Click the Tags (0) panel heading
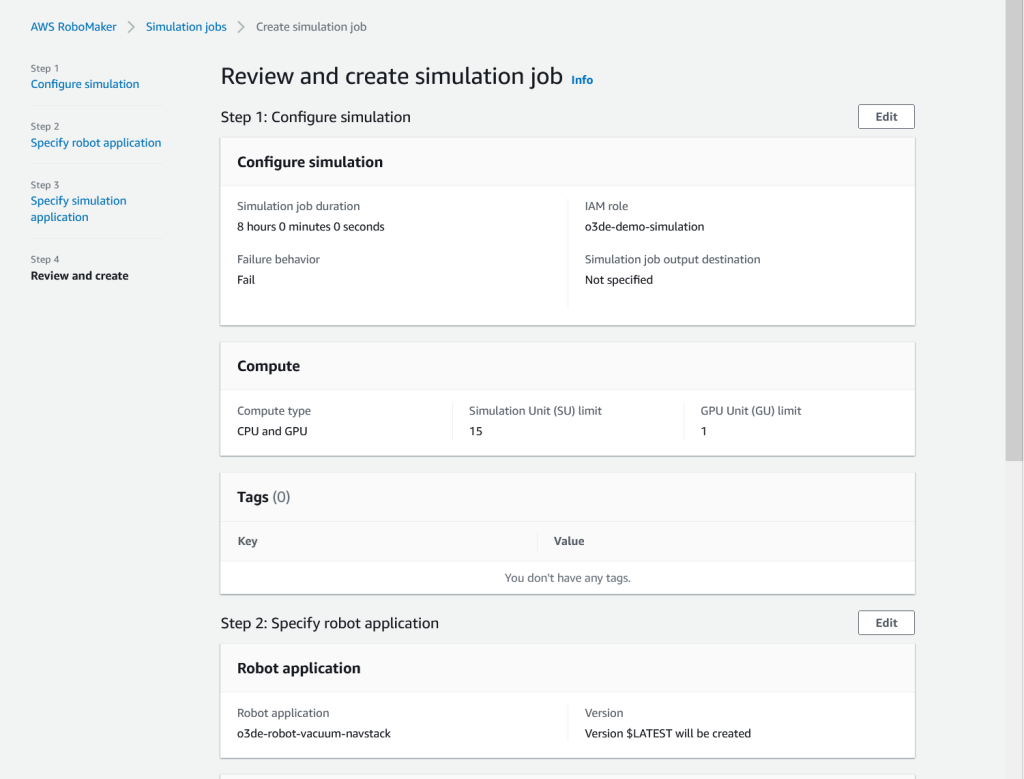Image resolution: width=1024 pixels, height=779 pixels. pyautogui.click(x=263, y=497)
